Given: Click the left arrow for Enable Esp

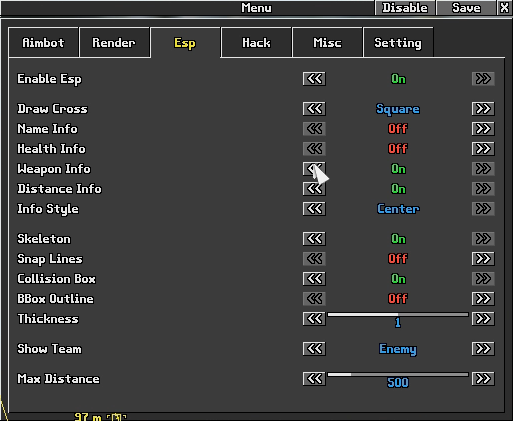Looking at the screenshot, I should tap(314, 79).
